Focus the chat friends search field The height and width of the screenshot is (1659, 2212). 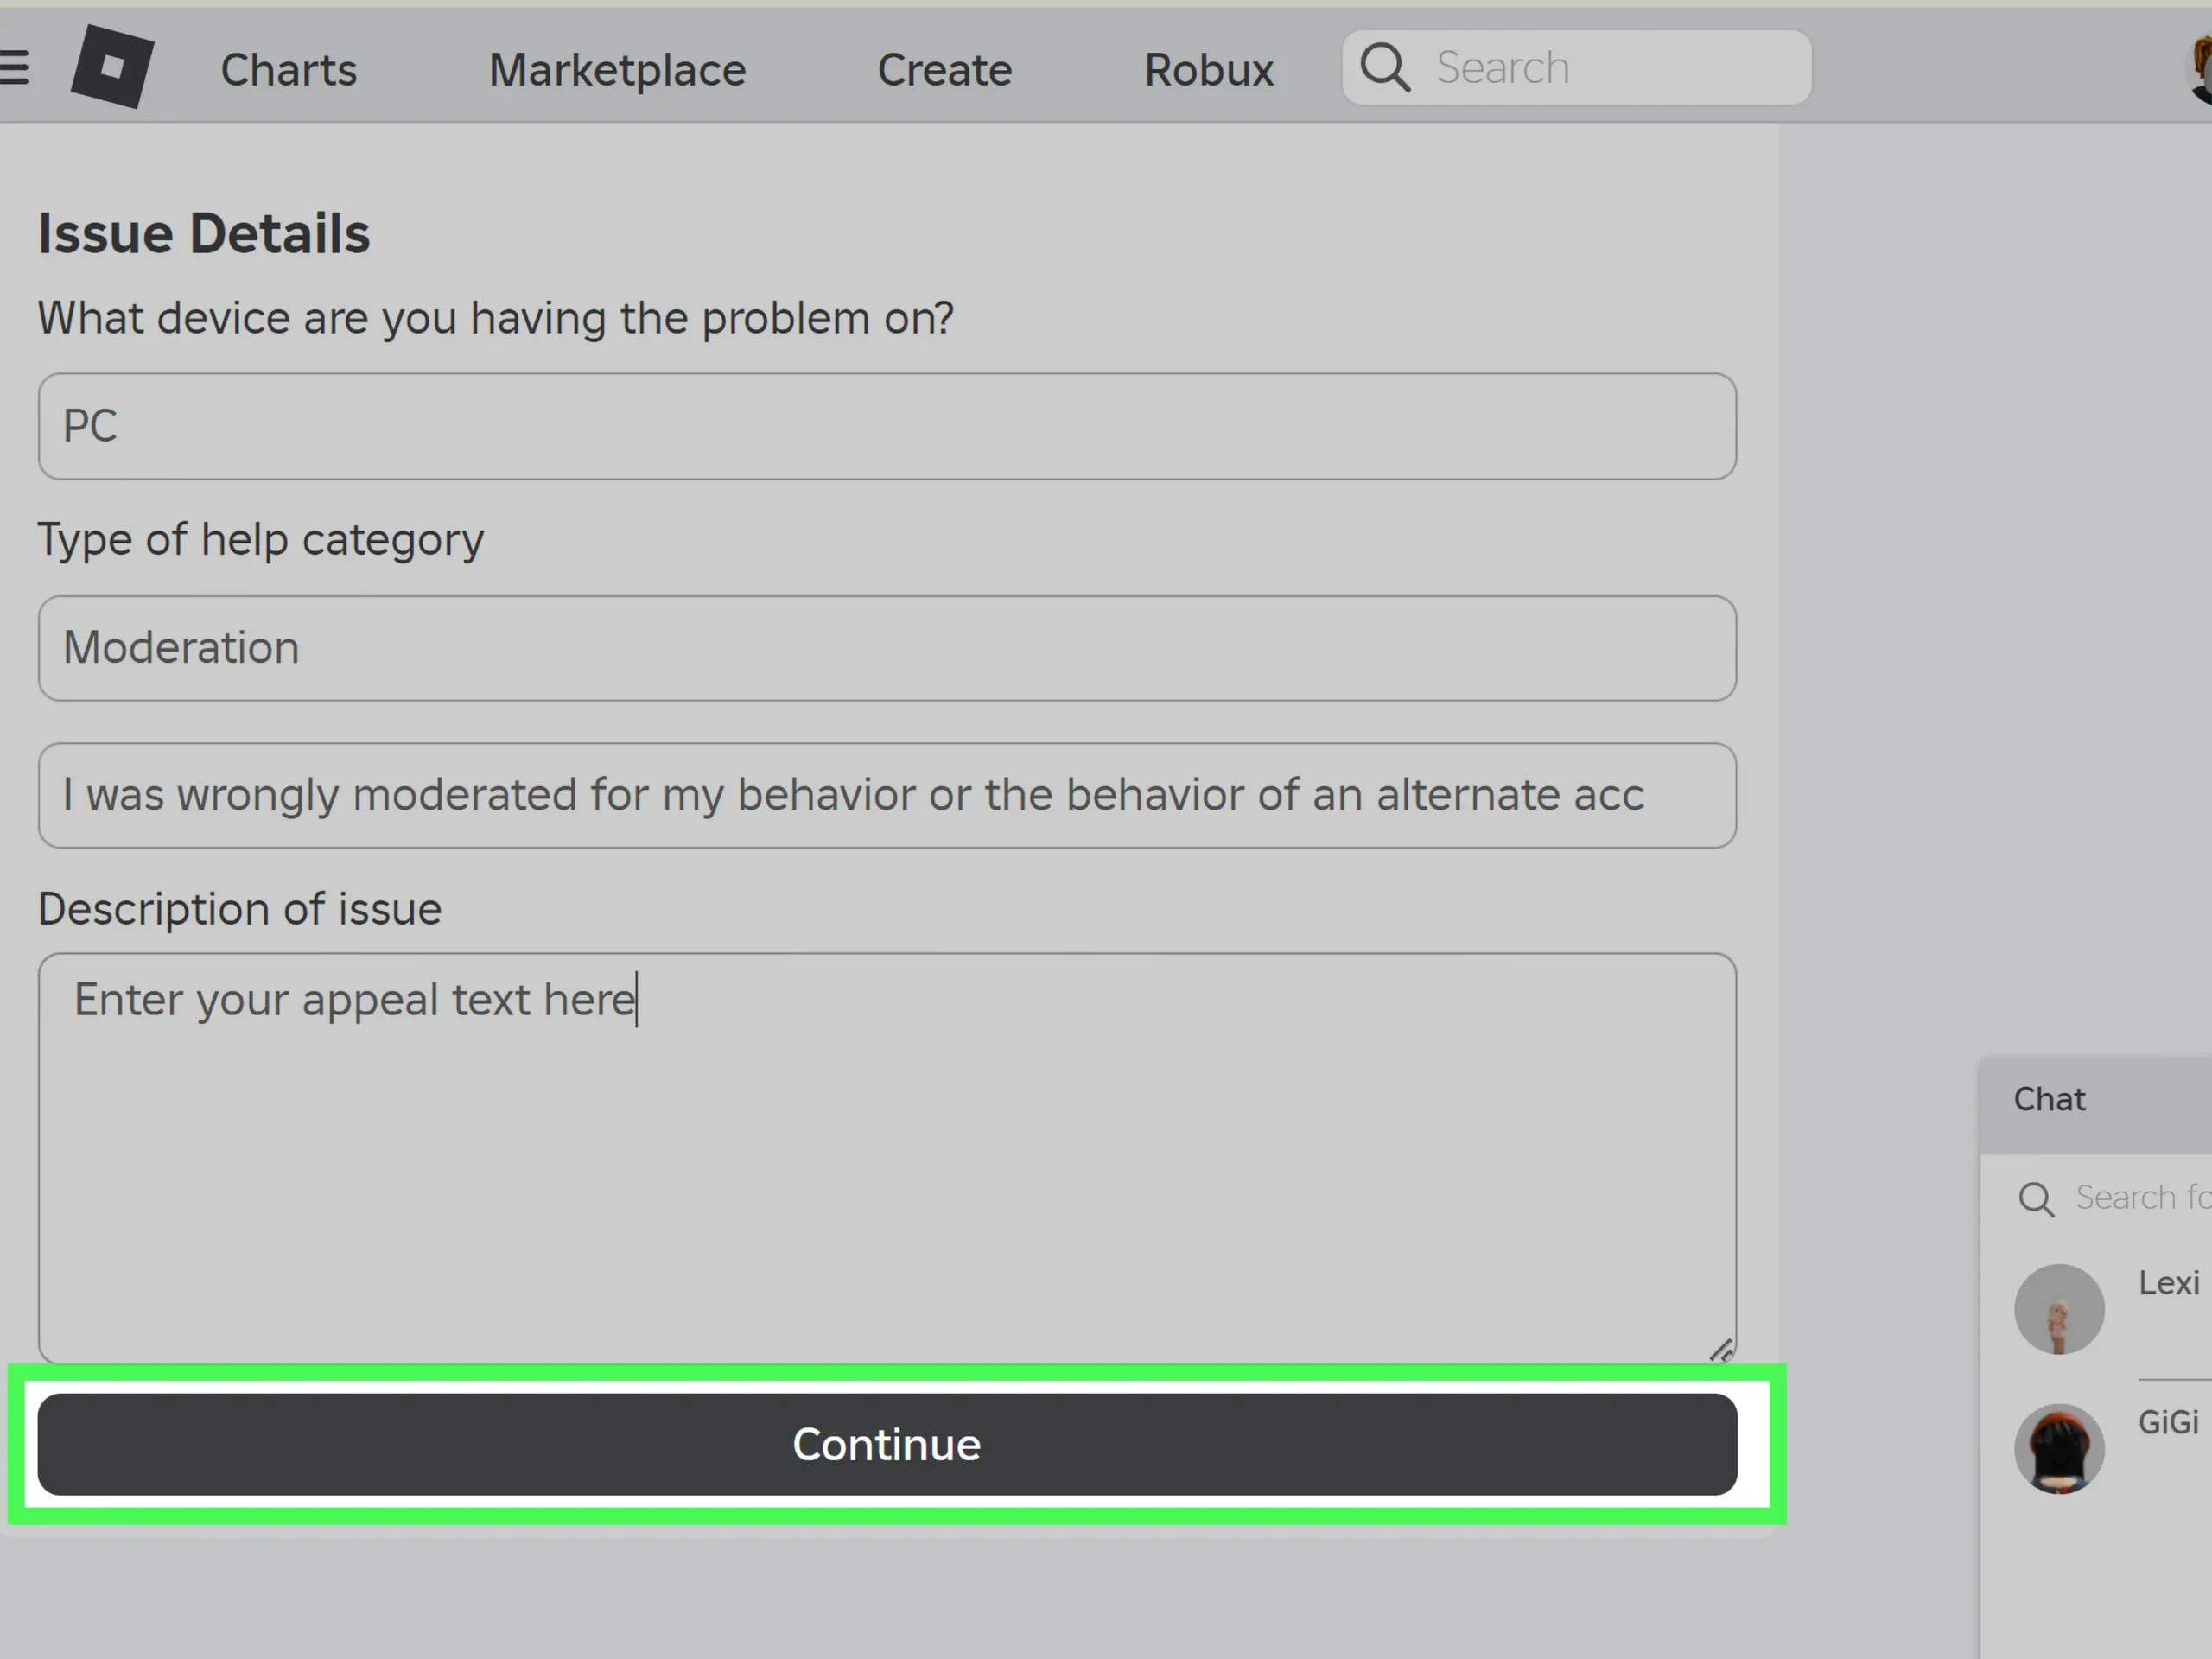2140,1197
